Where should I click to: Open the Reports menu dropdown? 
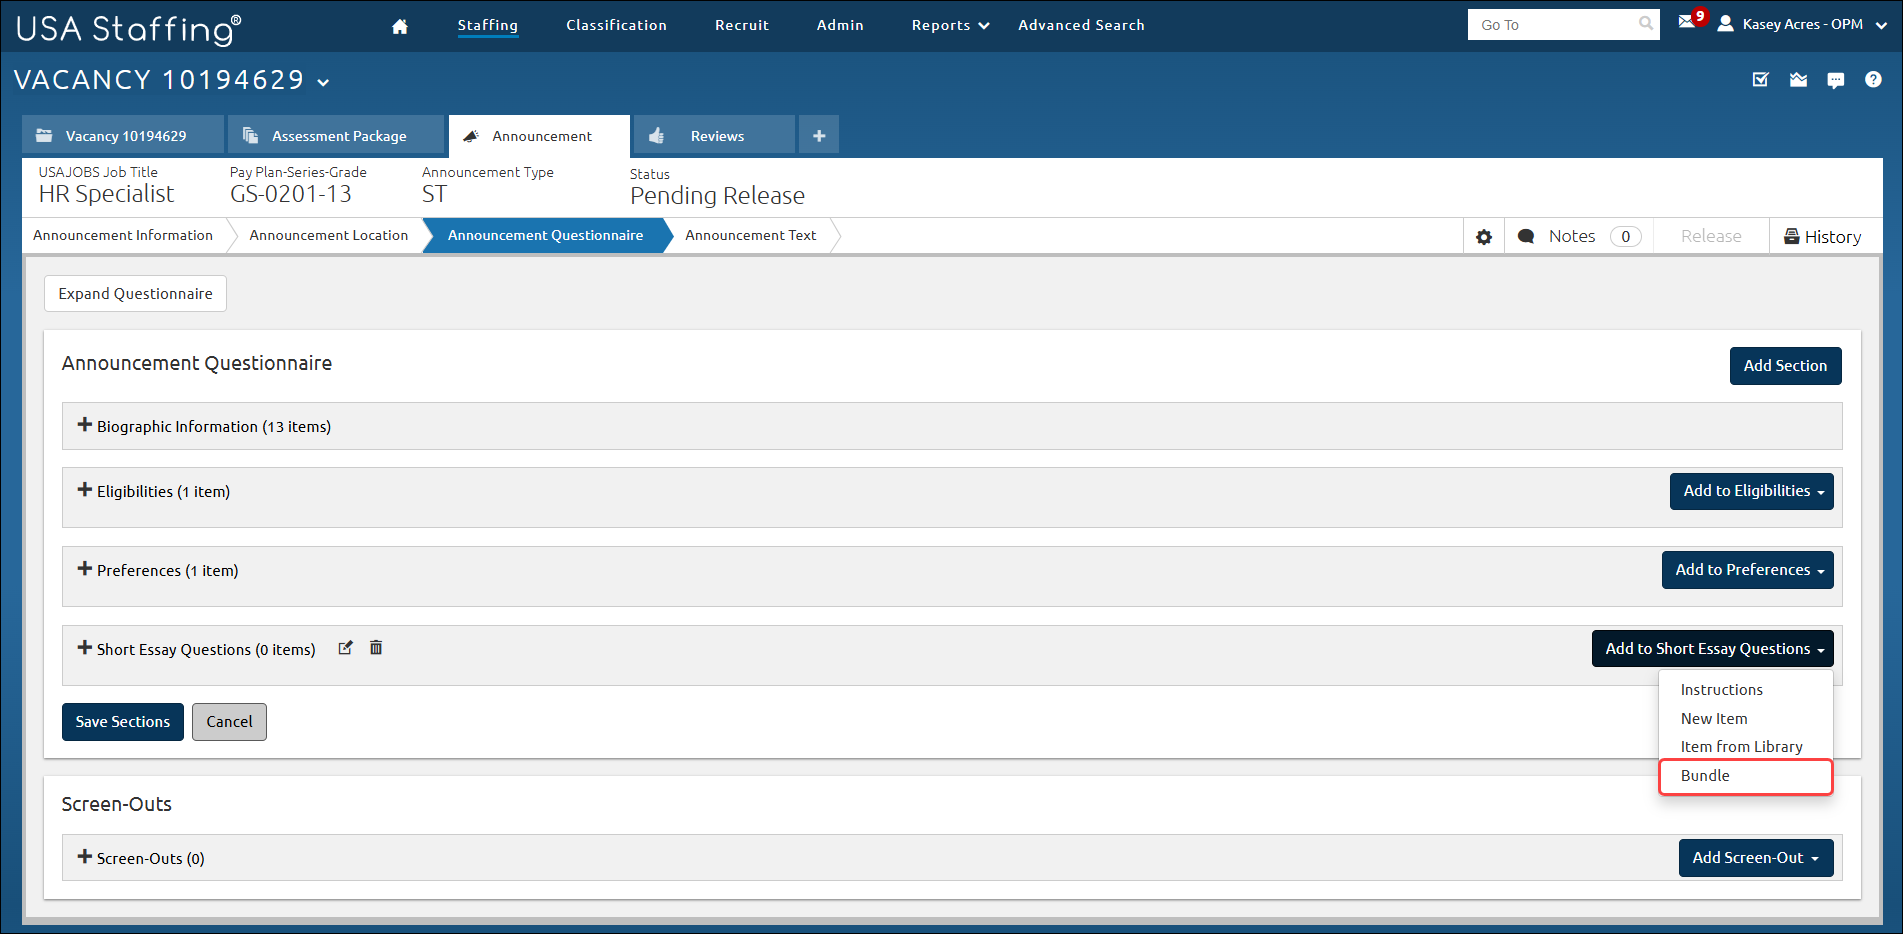tap(950, 25)
